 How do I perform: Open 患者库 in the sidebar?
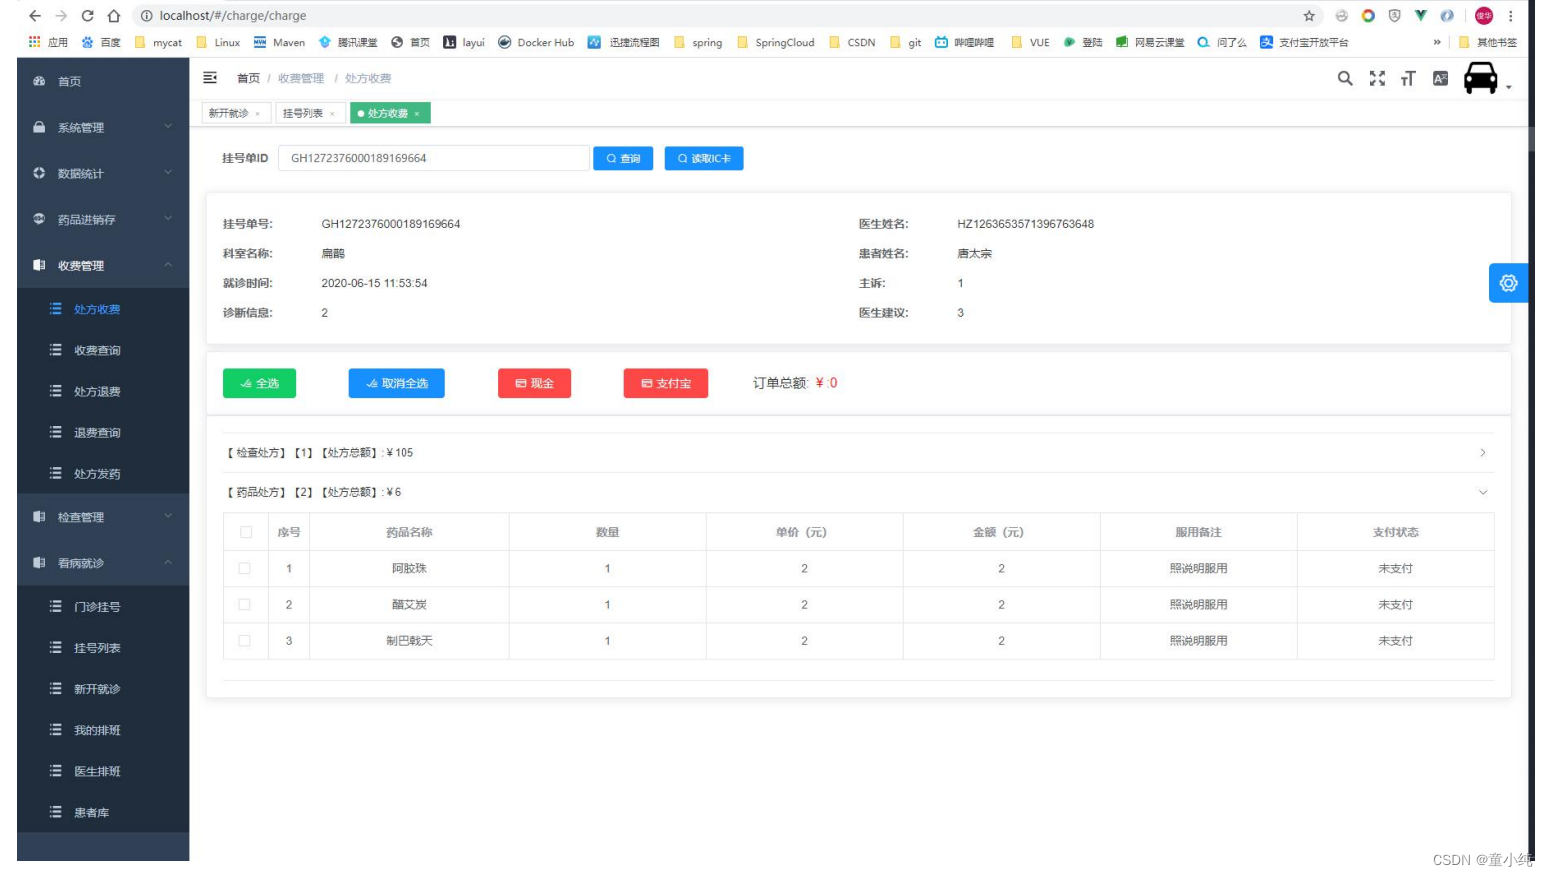(103, 812)
